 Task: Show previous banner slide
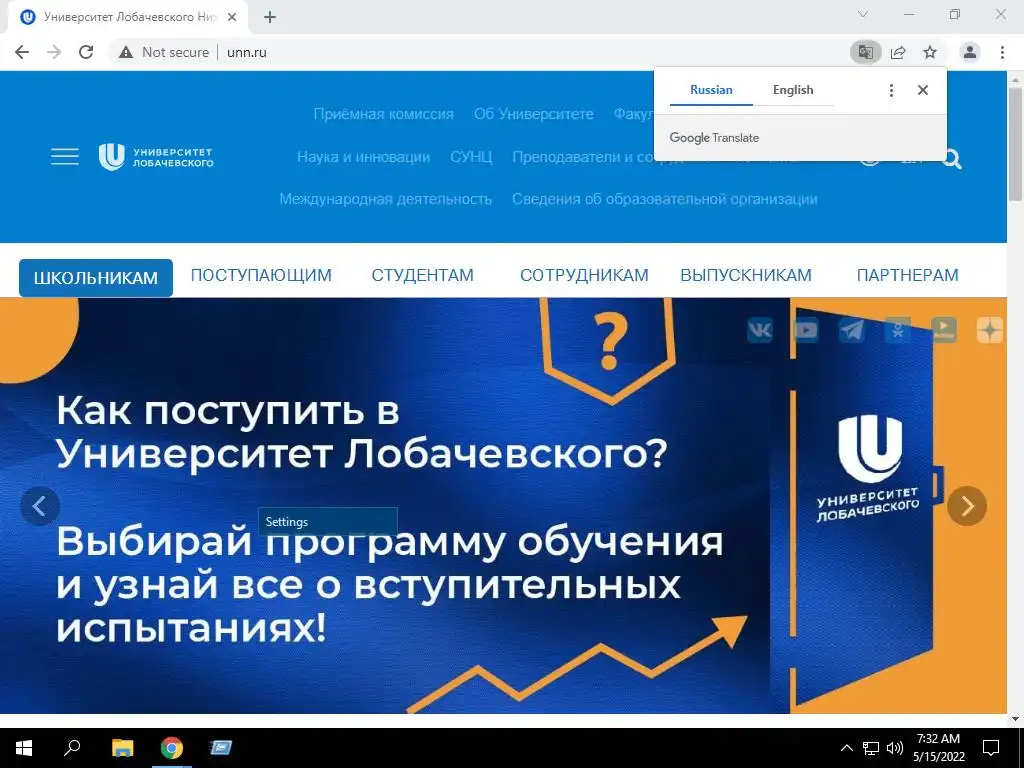click(x=40, y=506)
